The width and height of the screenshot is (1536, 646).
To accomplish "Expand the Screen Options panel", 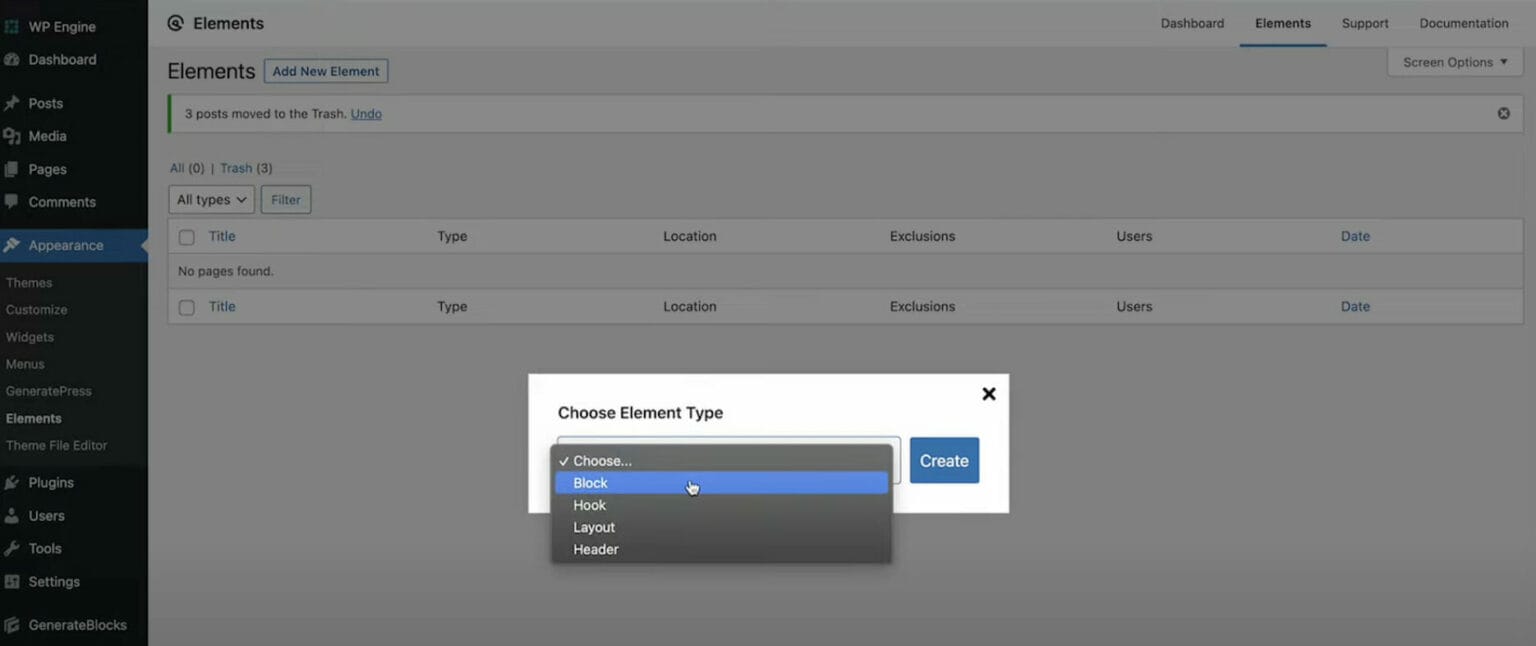I will click(1453, 62).
